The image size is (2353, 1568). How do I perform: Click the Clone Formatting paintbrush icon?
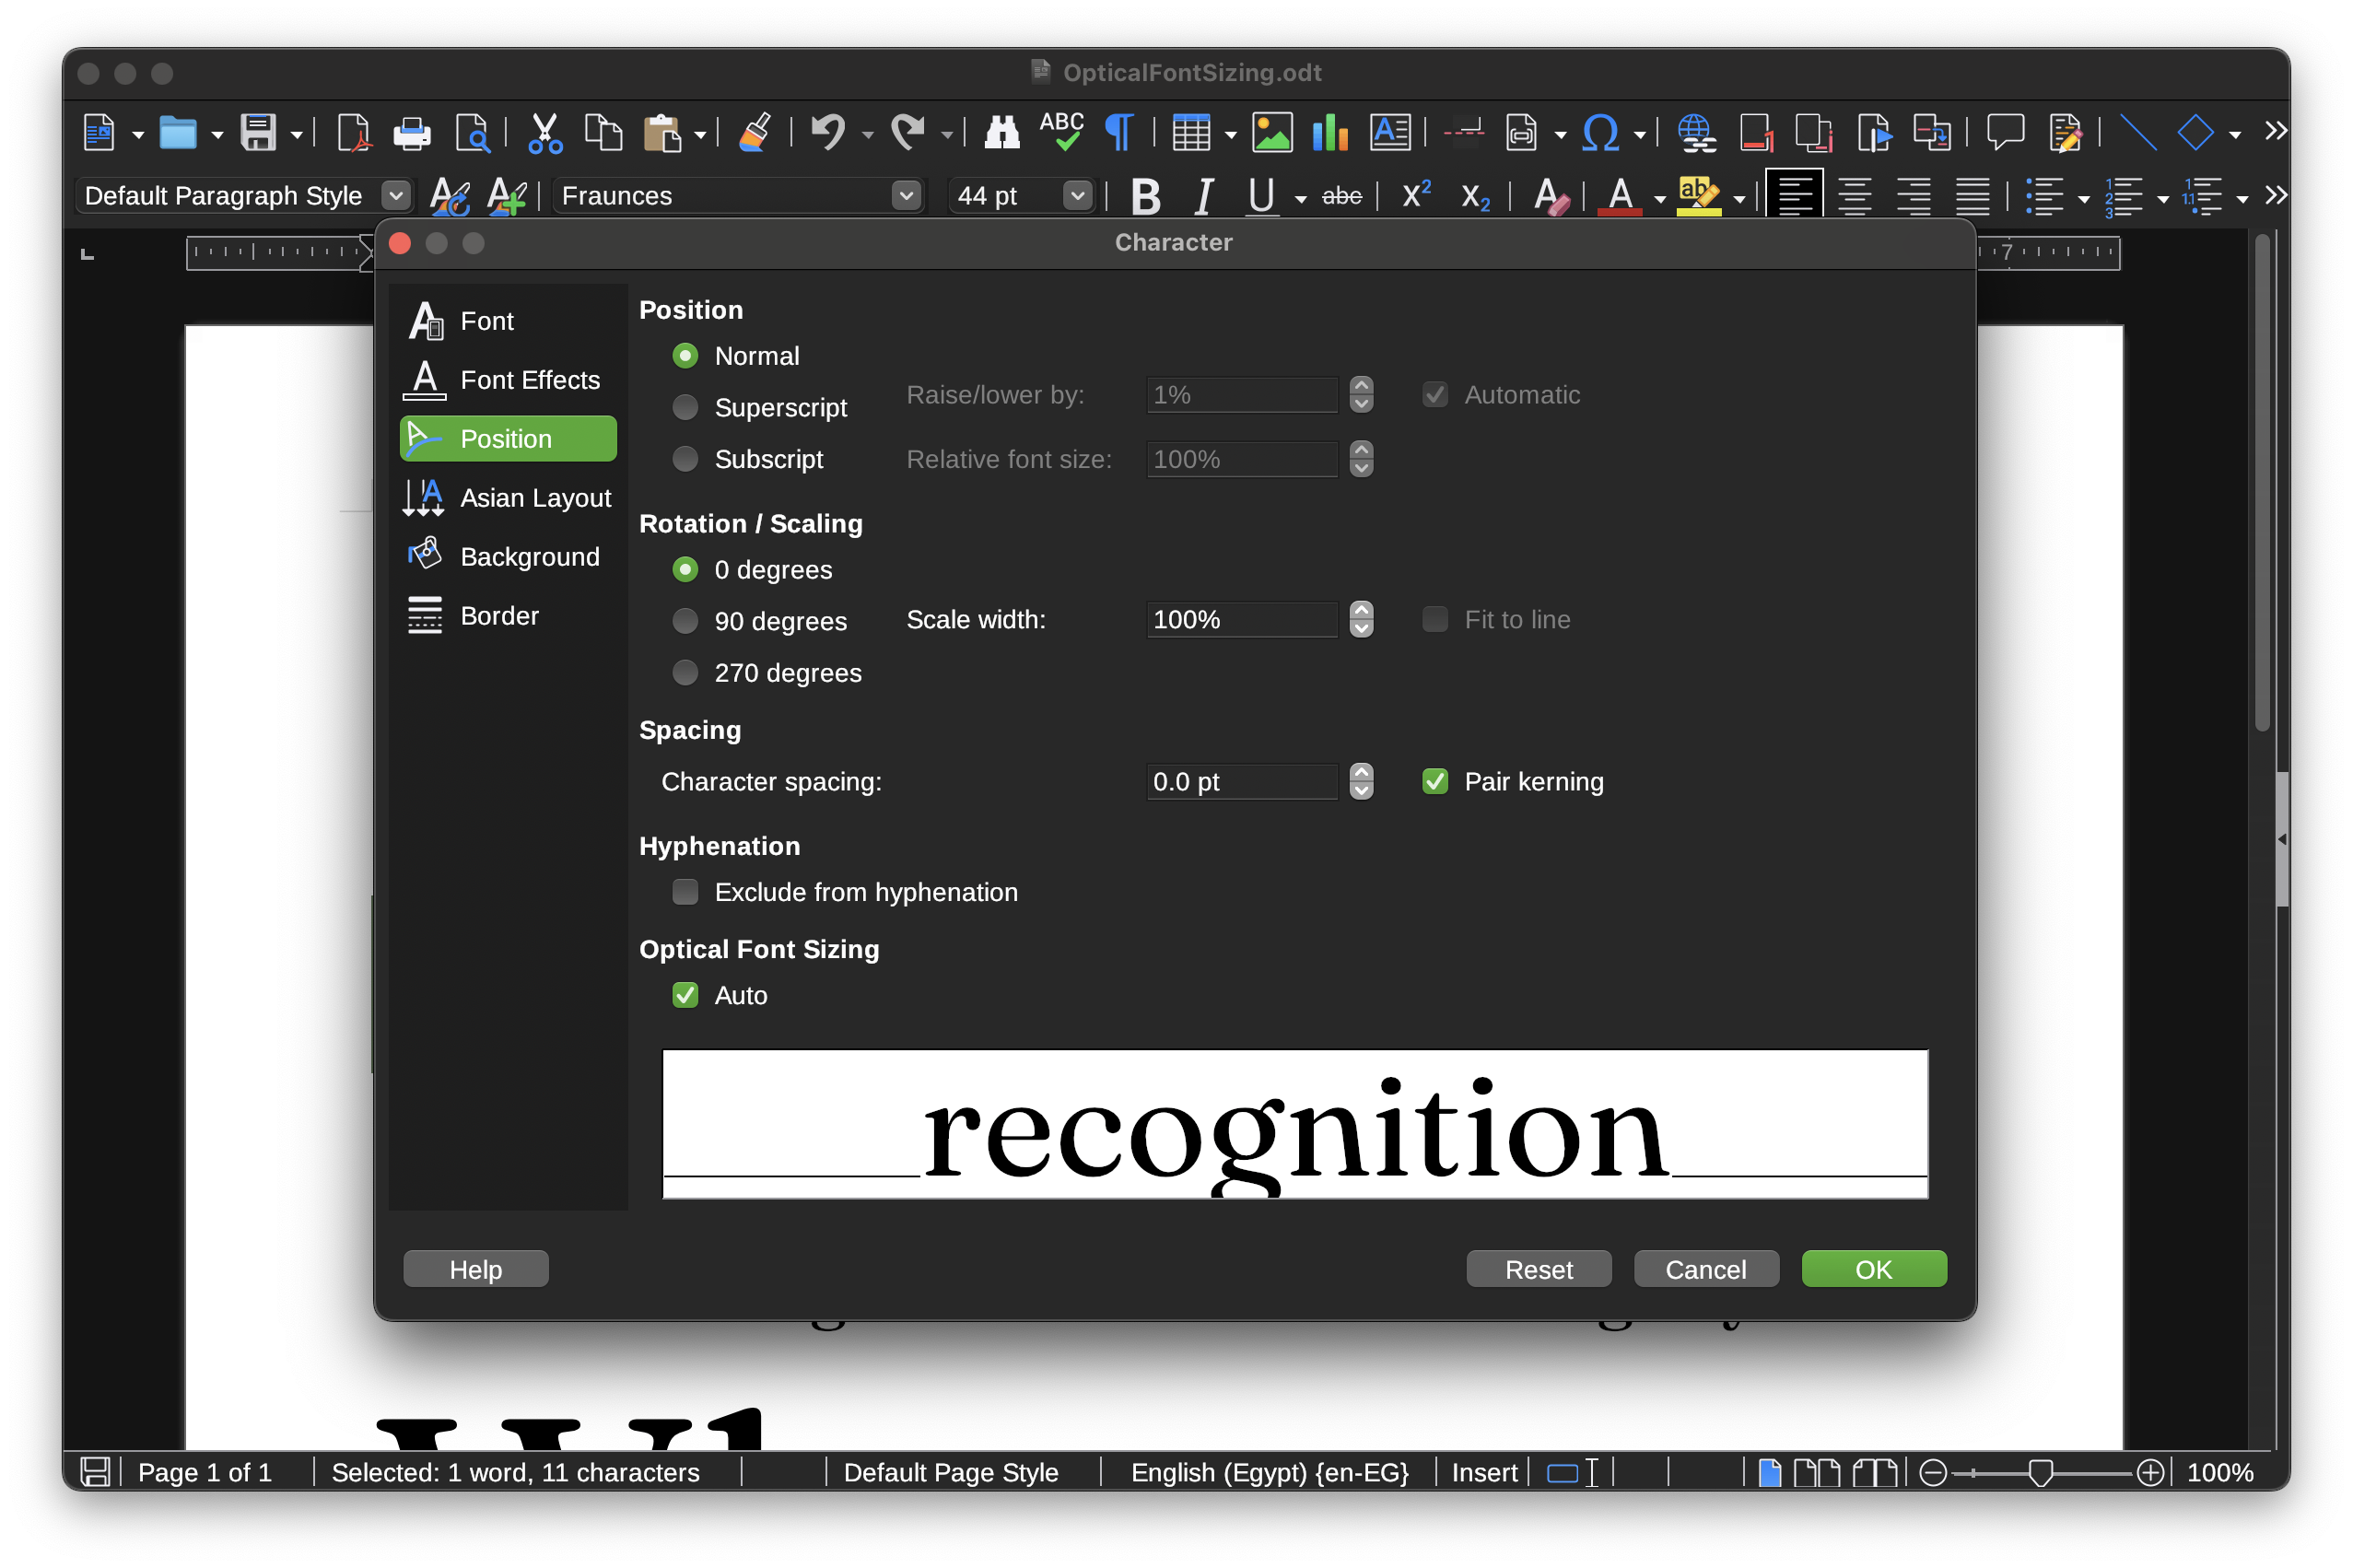[755, 133]
